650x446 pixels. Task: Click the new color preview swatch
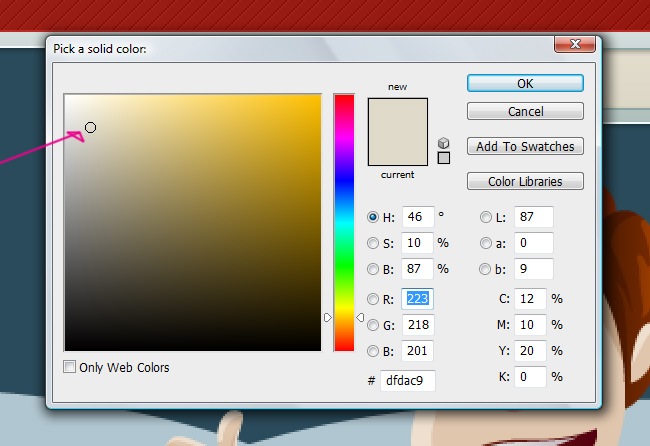pyautogui.click(x=397, y=114)
